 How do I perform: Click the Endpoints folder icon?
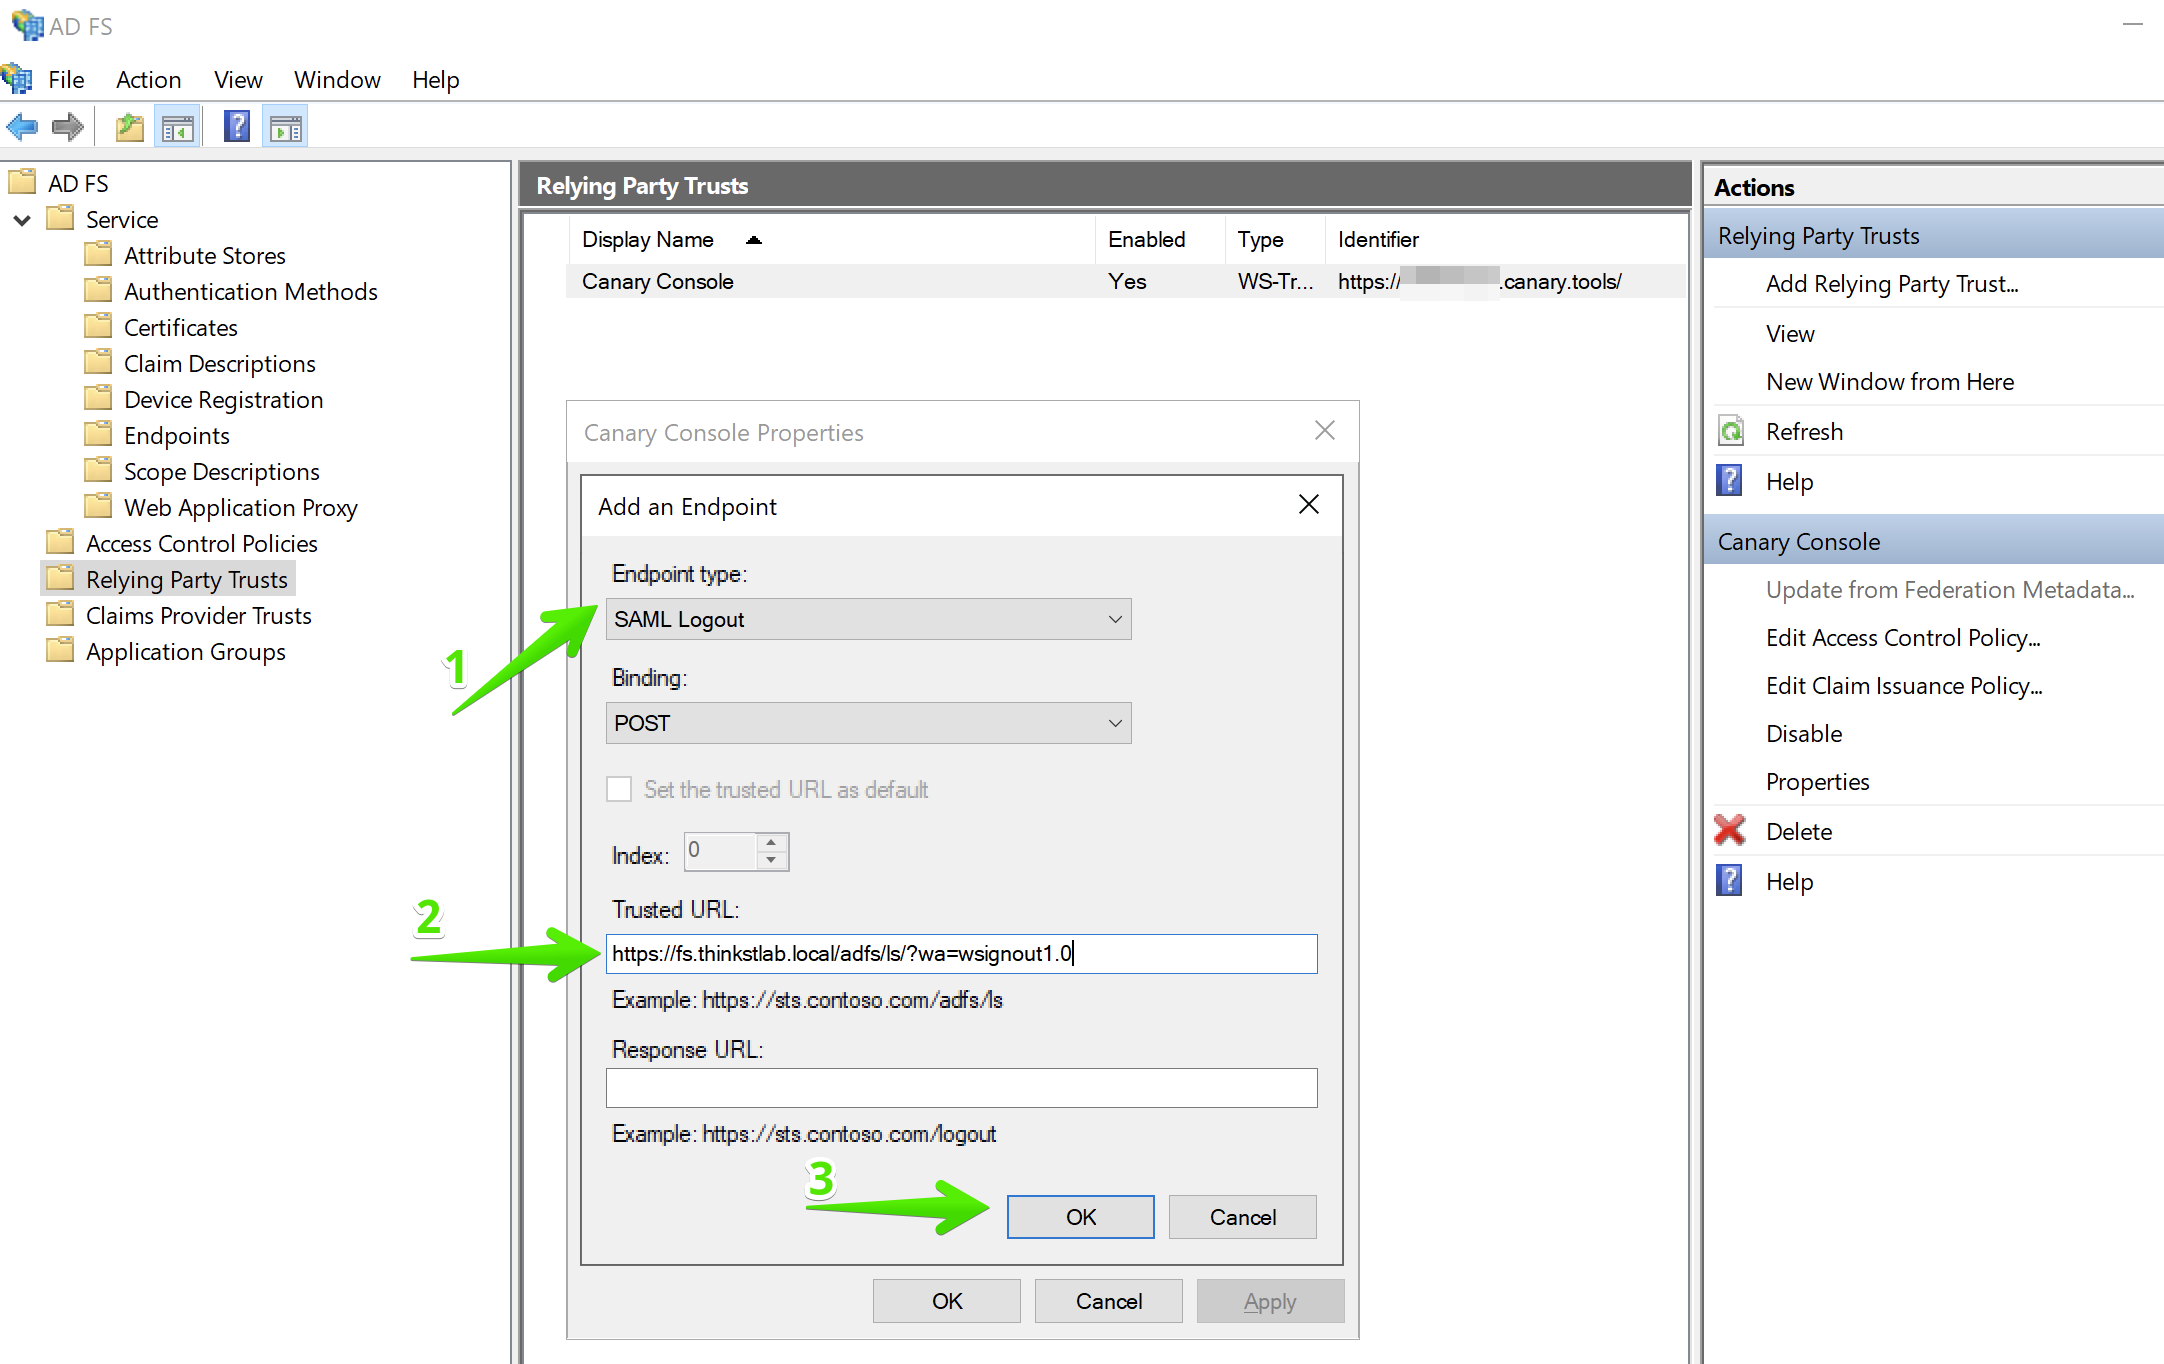coord(98,434)
